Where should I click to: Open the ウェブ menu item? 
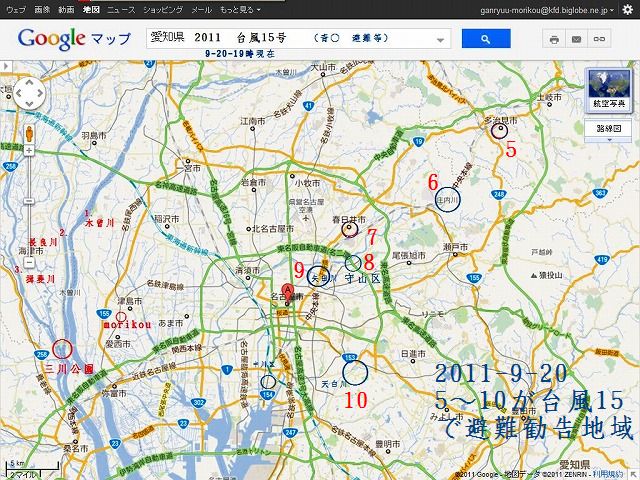[x=16, y=9]
